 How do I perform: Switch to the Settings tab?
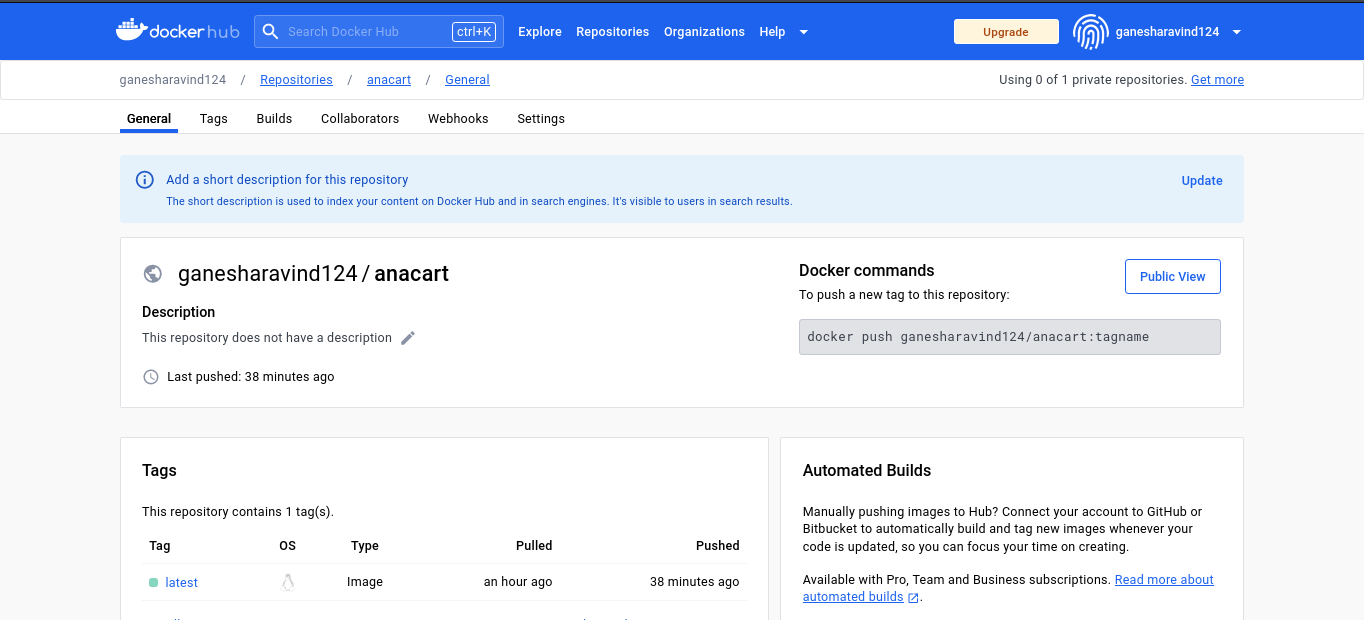pyautogui.click(x=541, y=118)
